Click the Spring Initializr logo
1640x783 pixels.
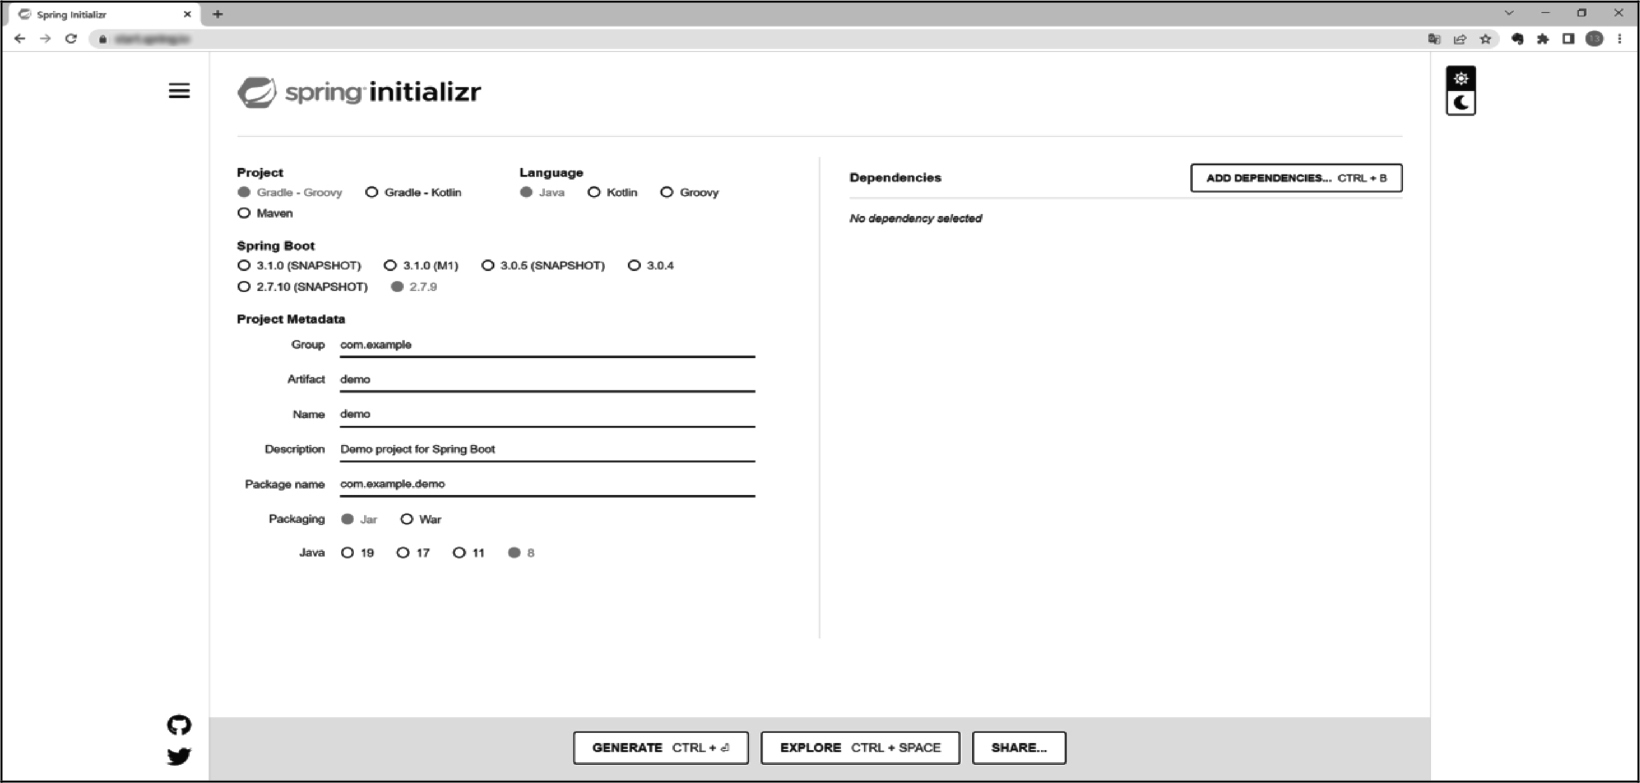[x=359, y=92]
